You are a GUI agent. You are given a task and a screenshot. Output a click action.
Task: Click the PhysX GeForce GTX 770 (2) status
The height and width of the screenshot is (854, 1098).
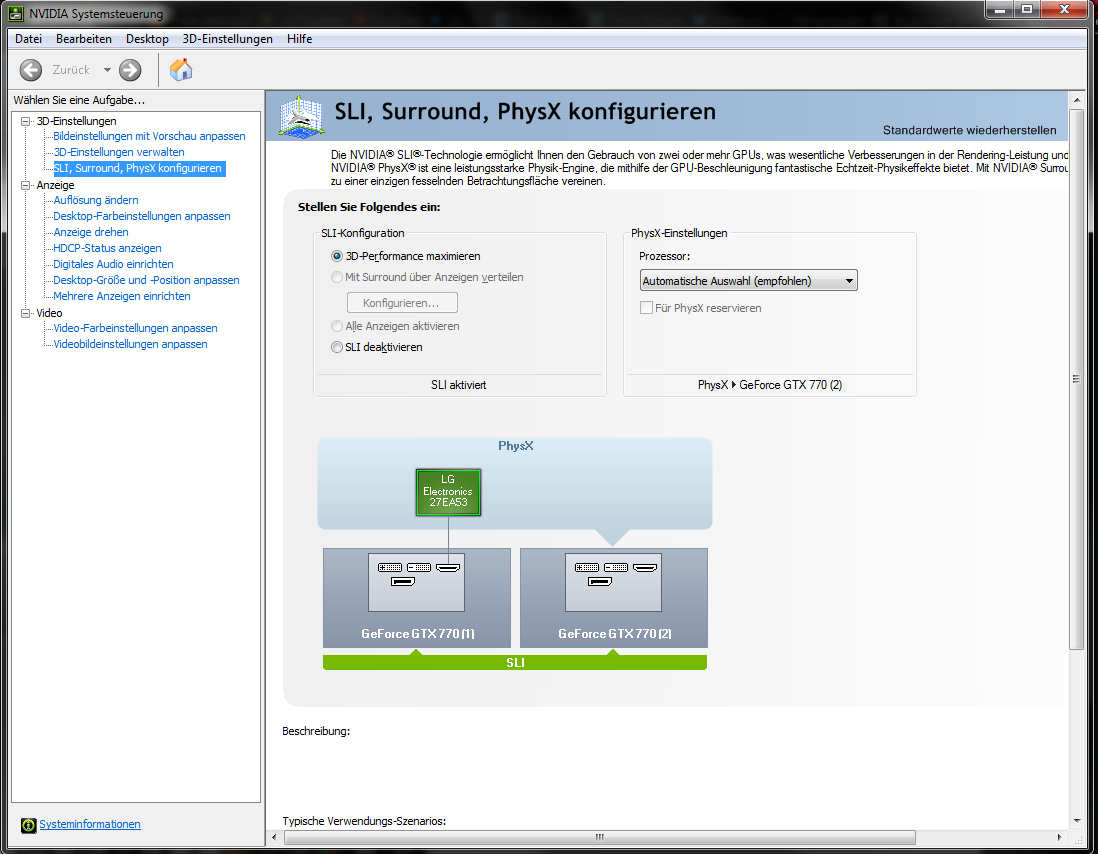770,385
